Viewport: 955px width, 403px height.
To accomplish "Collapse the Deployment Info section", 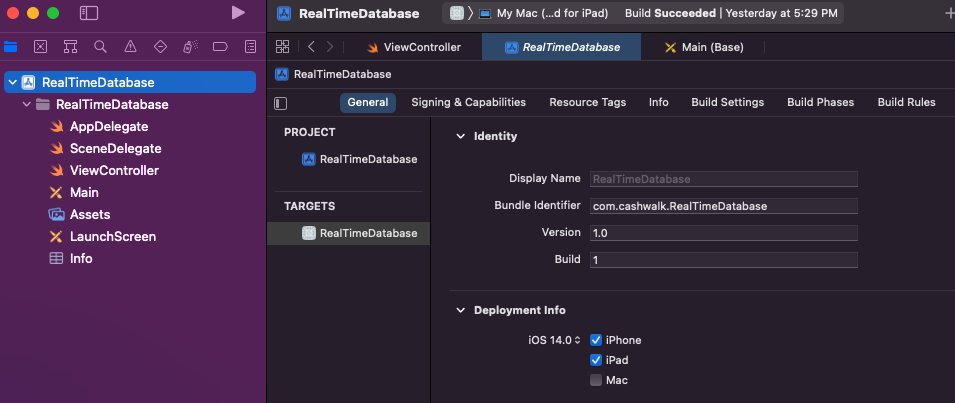I will [x=460, y=310].
